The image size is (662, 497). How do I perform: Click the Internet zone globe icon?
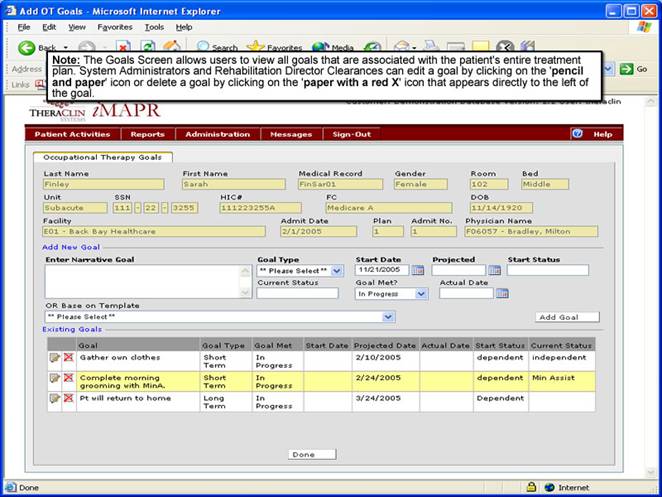549,487
